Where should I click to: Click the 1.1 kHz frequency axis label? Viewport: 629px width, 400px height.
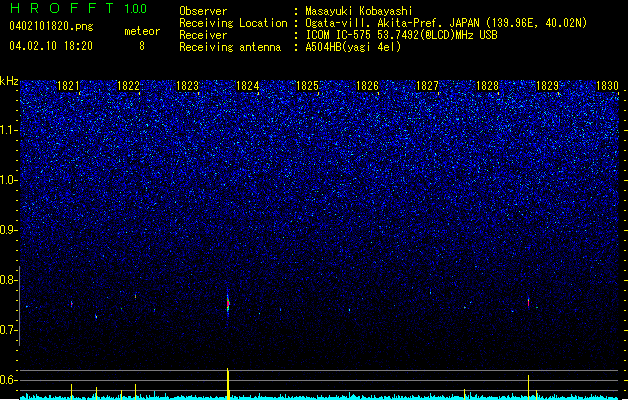coord(9,130)
